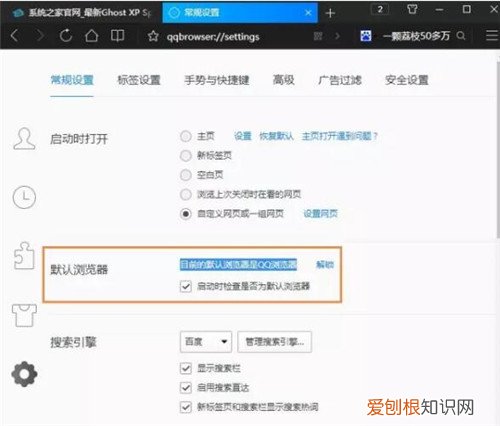Click the 搜索引擎 section label
Viewport: 500px width, 426px height.
click(73, 342)
